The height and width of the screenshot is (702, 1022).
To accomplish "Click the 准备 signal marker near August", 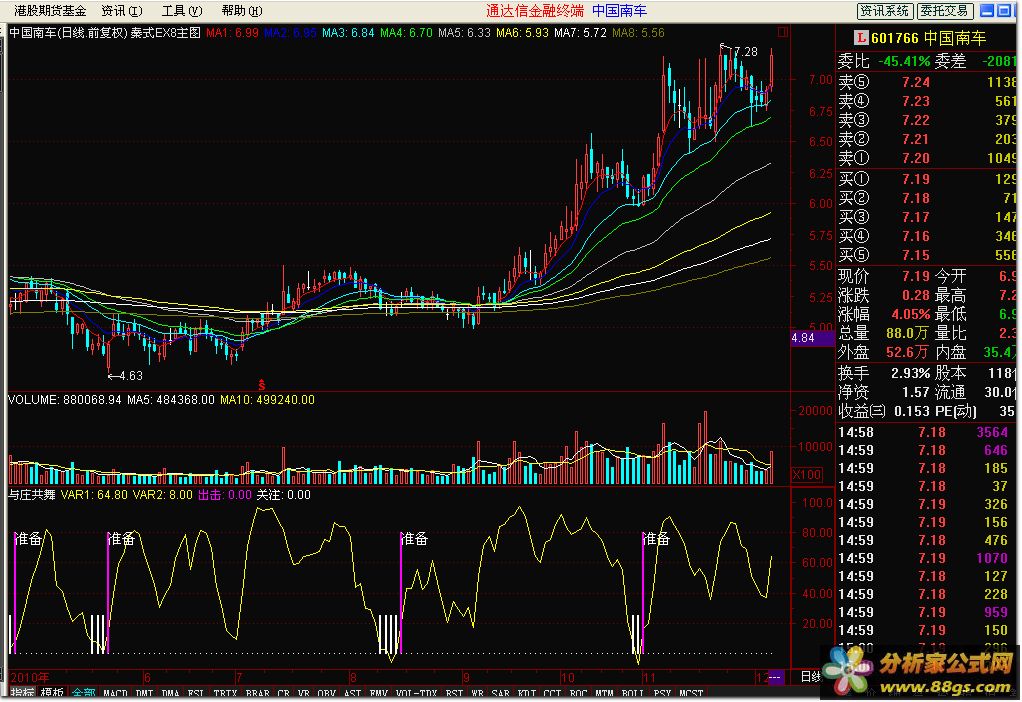I will point(415,538).
